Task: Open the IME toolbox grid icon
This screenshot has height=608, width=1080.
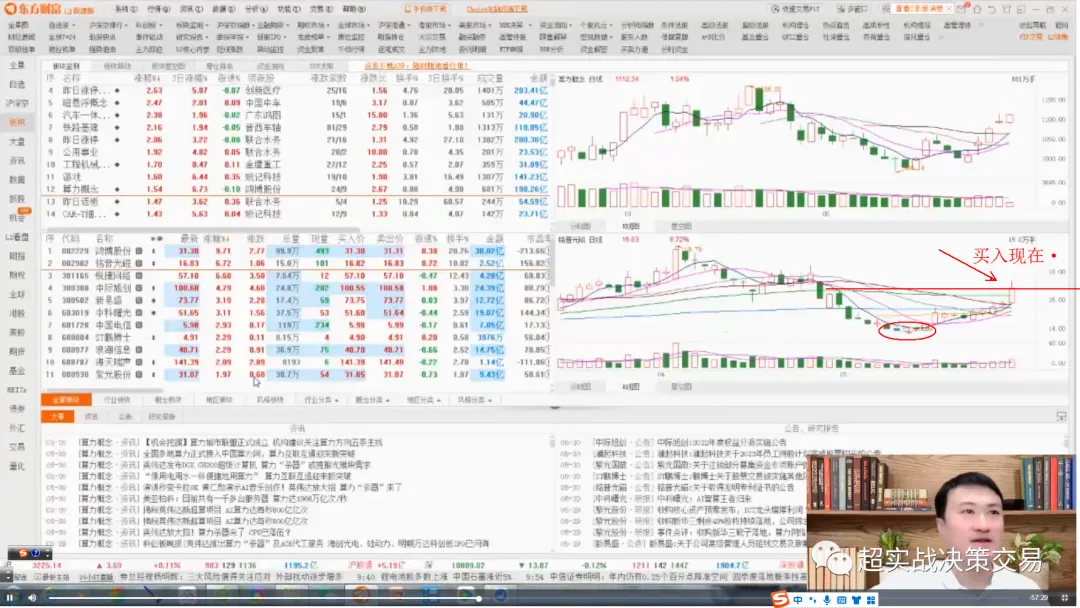Action: coord(871,600)
